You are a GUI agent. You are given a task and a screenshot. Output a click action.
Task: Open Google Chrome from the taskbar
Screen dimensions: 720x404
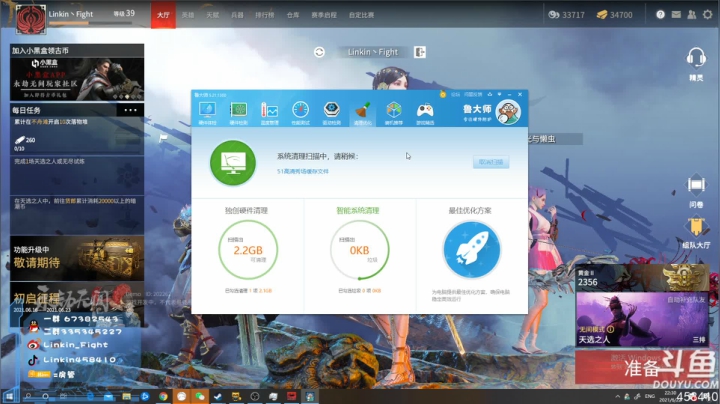[x=163, y=396]
